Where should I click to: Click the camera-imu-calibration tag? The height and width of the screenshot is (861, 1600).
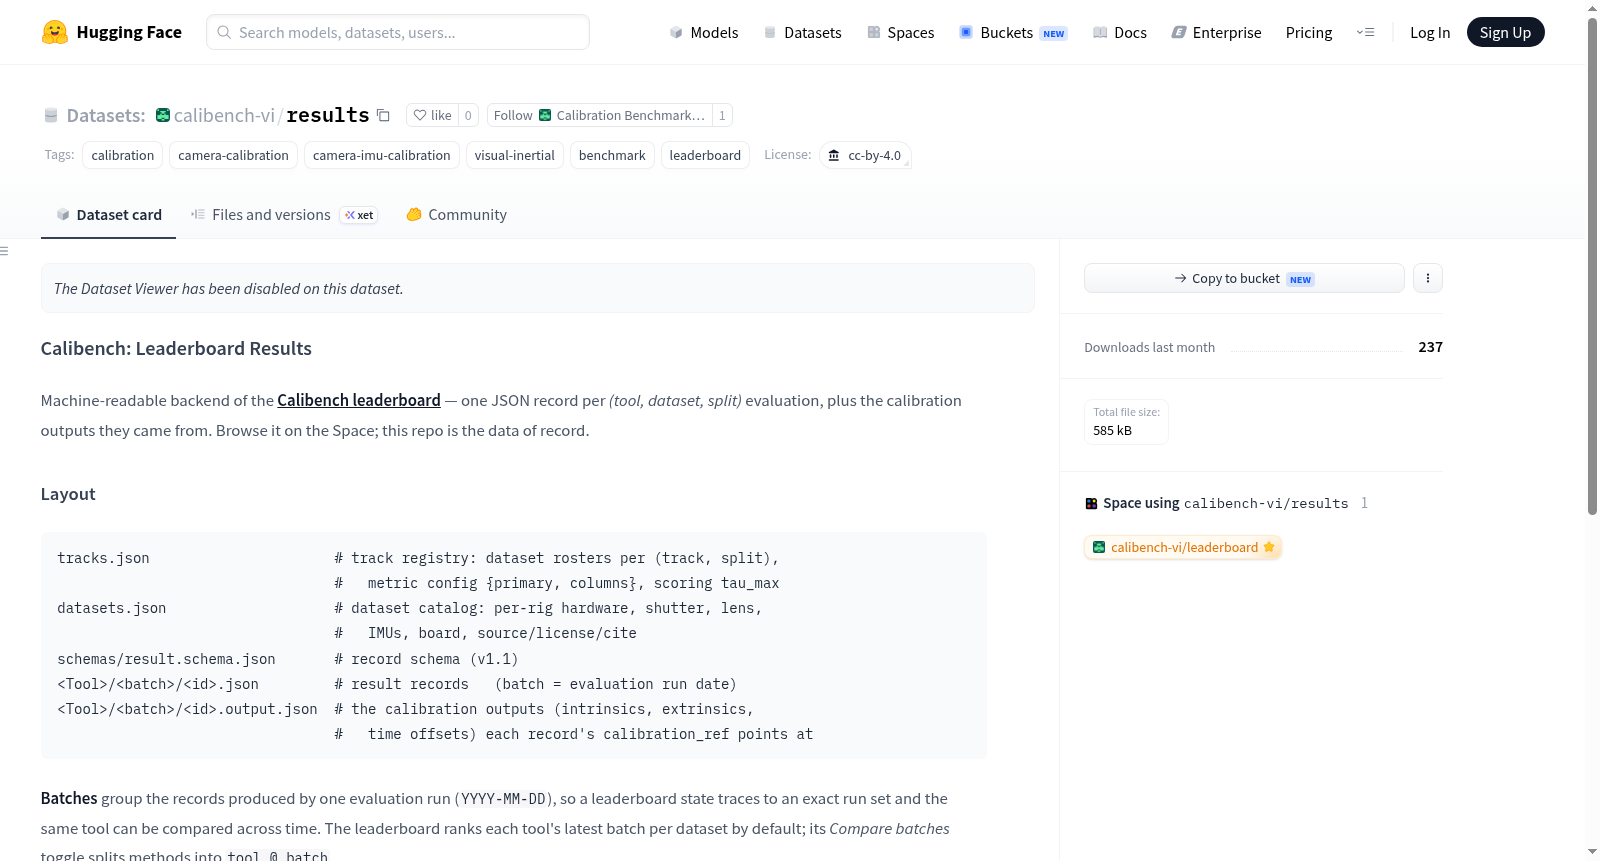point(382,155)
